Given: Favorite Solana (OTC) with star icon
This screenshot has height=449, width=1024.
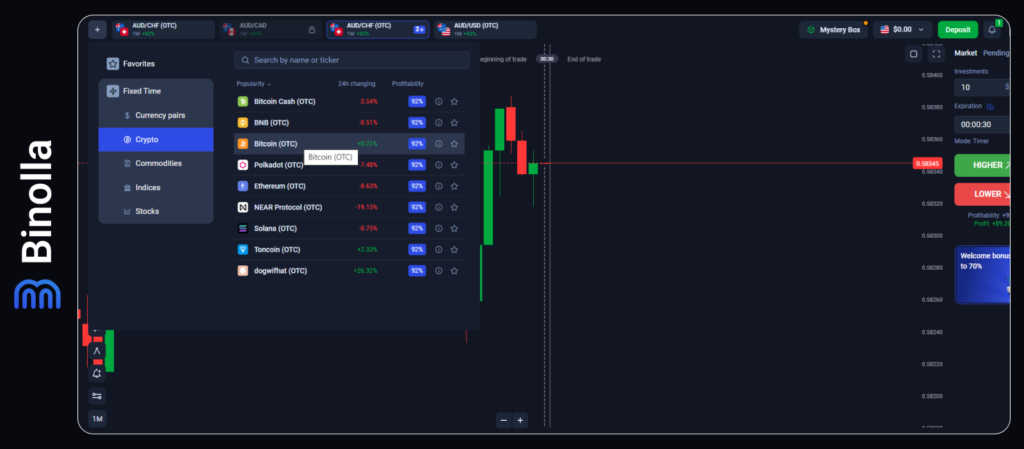Looking at the screenshot, I should (x=455, y=228).
